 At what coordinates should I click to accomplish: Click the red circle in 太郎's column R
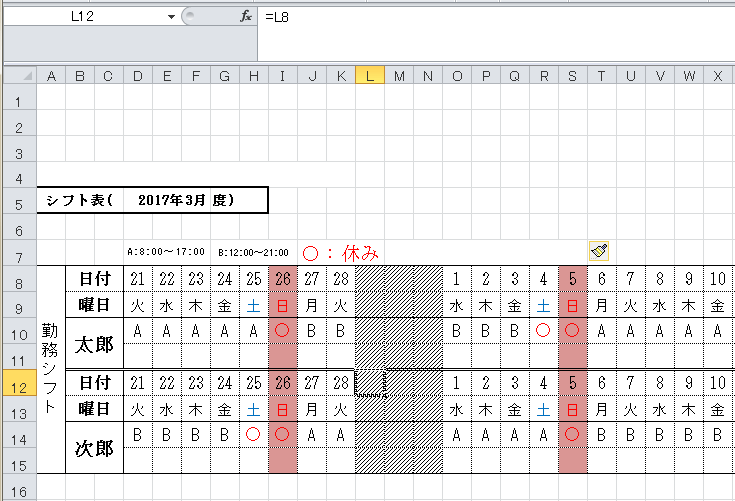(543, 330)
